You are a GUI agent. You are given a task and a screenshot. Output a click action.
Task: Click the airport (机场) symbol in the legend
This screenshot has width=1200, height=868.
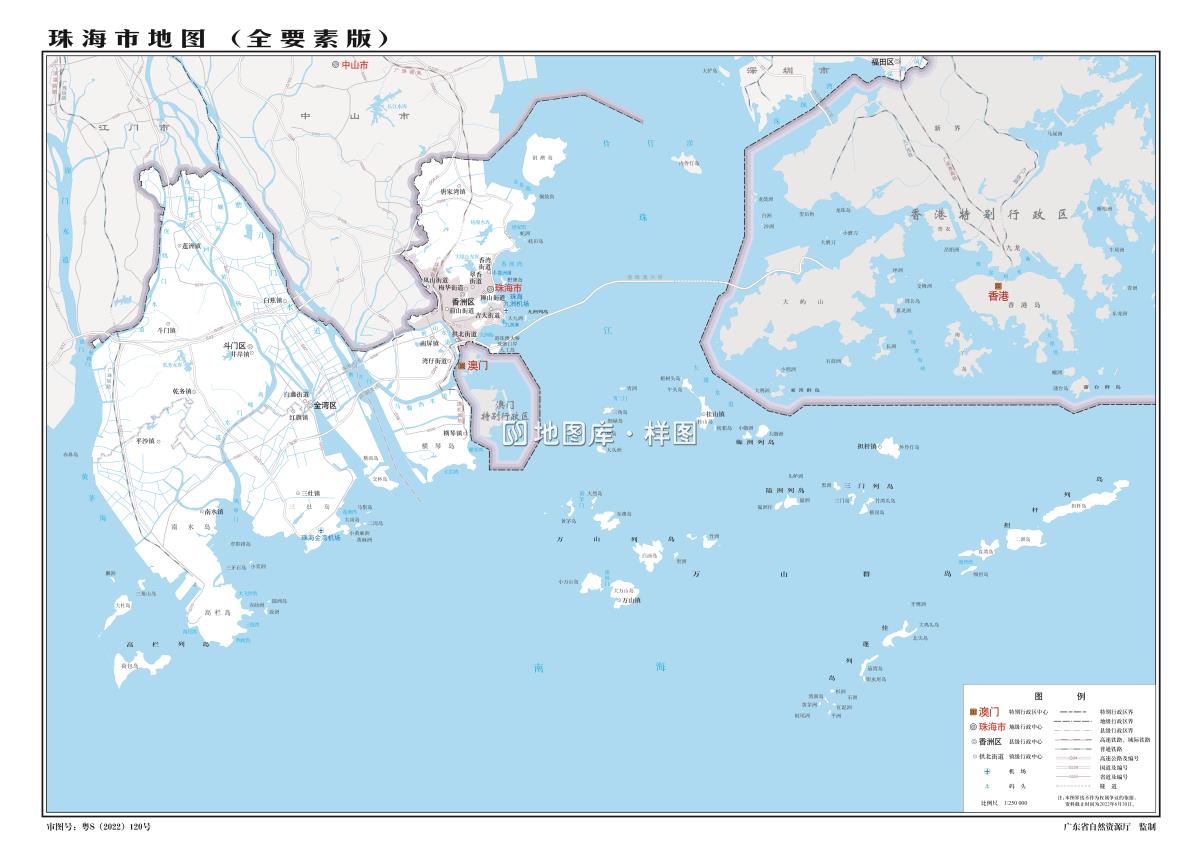986,771
